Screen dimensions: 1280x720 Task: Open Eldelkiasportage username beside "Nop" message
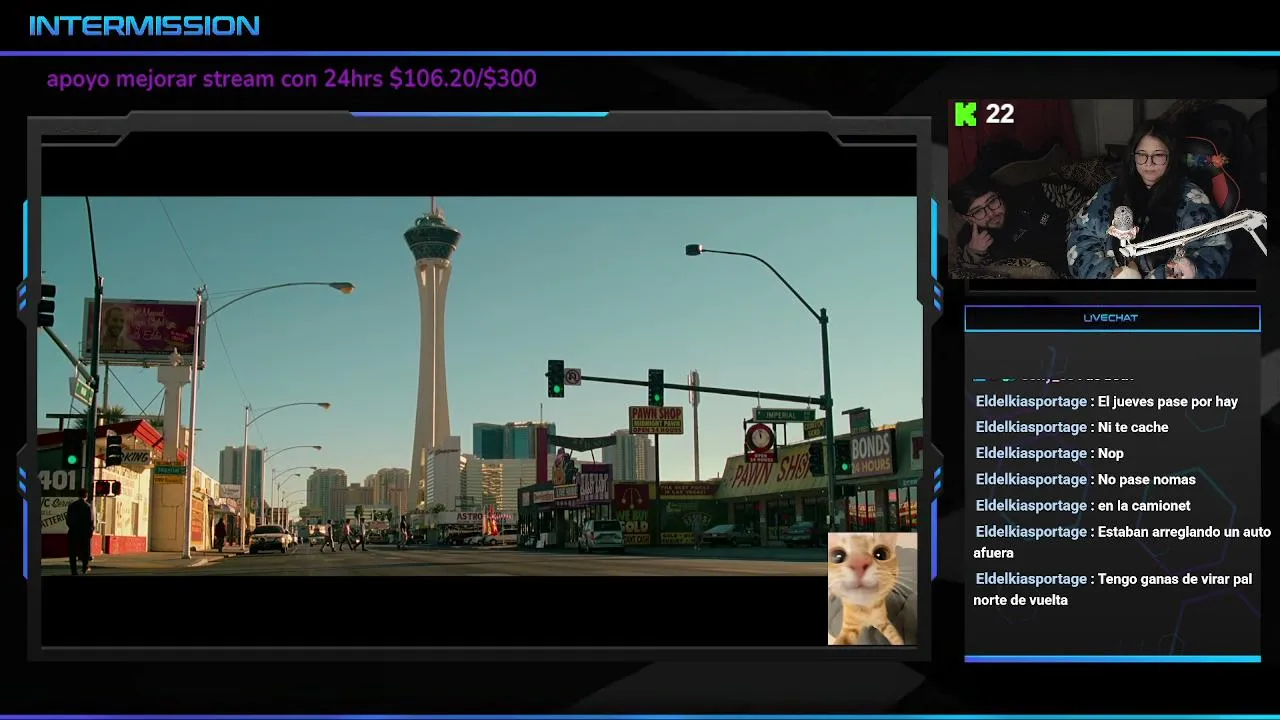1031,453
